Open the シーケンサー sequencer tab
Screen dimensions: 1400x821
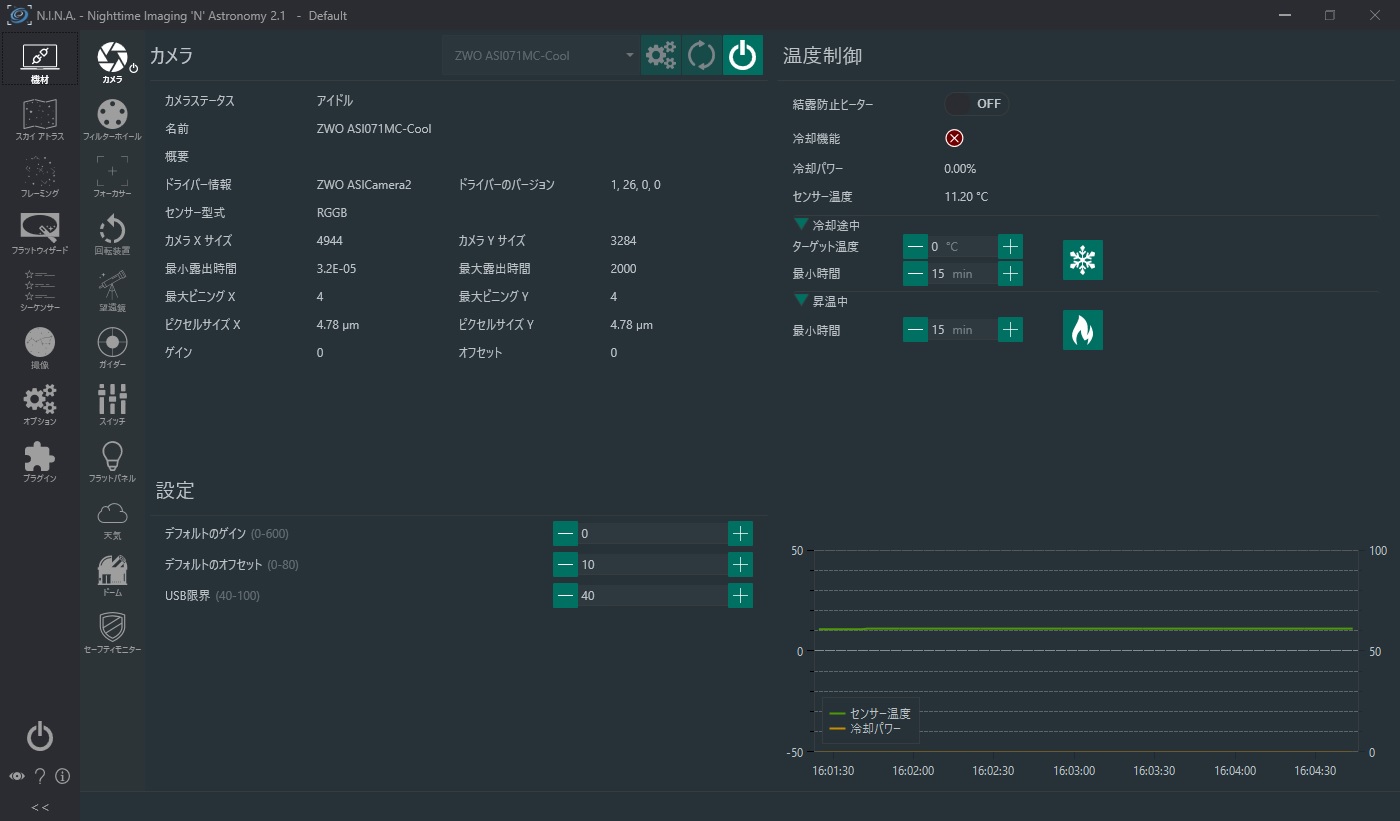pos(40,289)
